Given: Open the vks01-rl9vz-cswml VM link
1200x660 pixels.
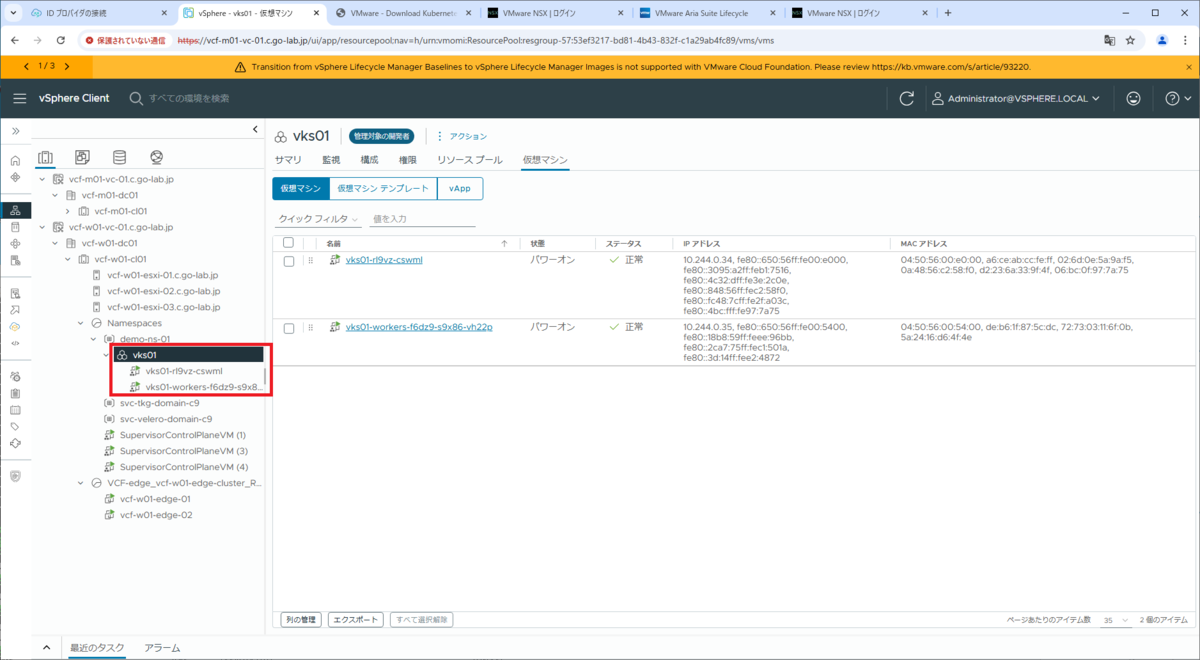Looking at the screenshot, I should pyautogui.click(x=384, y=260).
